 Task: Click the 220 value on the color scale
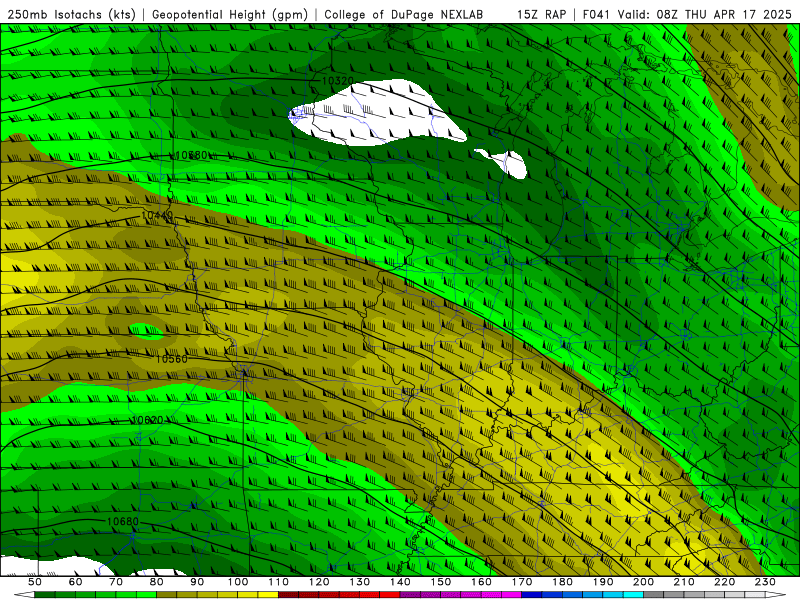[x=724, y=582]
